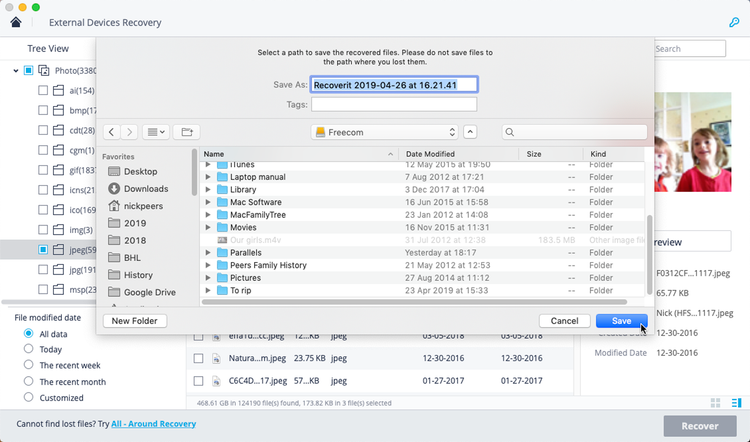Expand the Laptop manual folder
Viewport: 750px width, 442px height.
(208, 177)
